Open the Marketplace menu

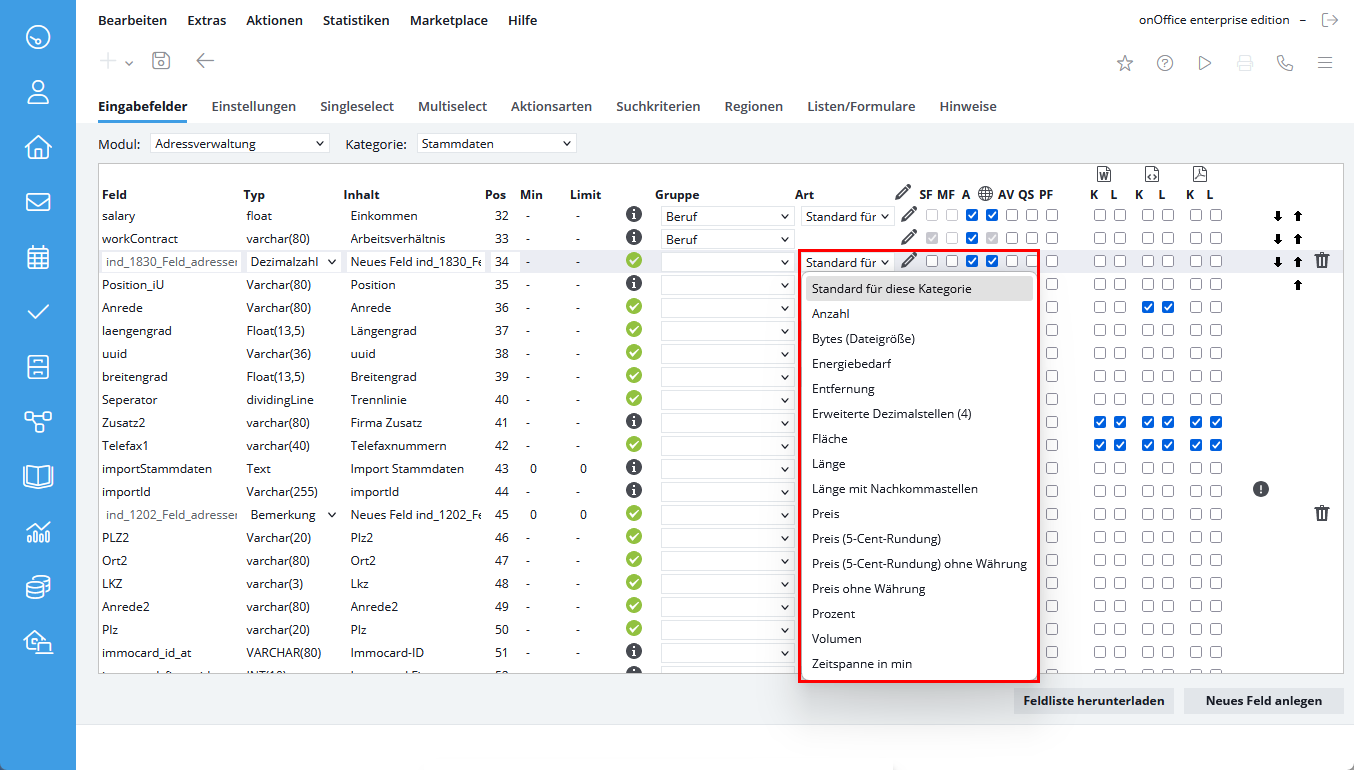point(449,20)
